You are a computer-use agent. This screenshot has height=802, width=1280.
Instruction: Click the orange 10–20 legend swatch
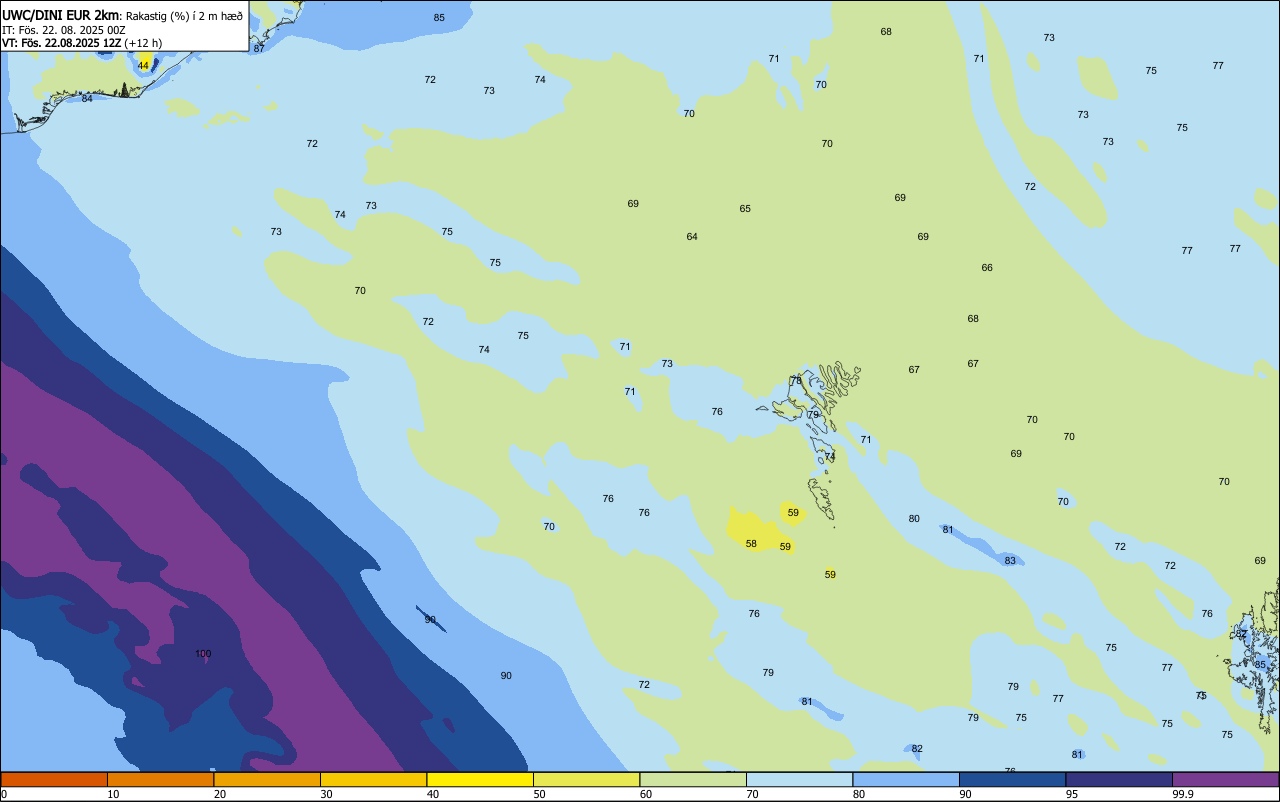click(x=160, y=779)
